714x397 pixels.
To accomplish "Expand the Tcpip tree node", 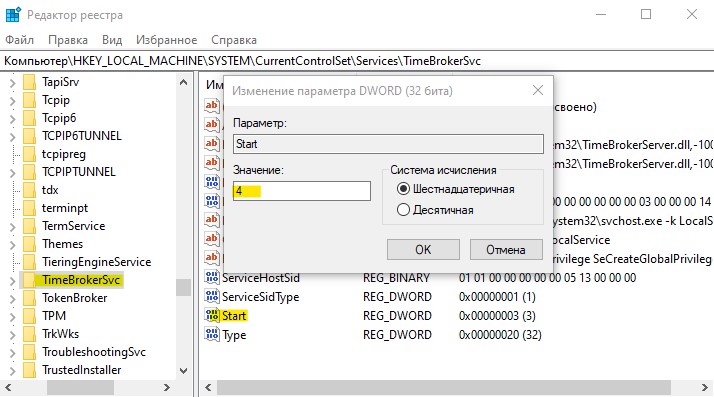I will [x=12, y=100].
